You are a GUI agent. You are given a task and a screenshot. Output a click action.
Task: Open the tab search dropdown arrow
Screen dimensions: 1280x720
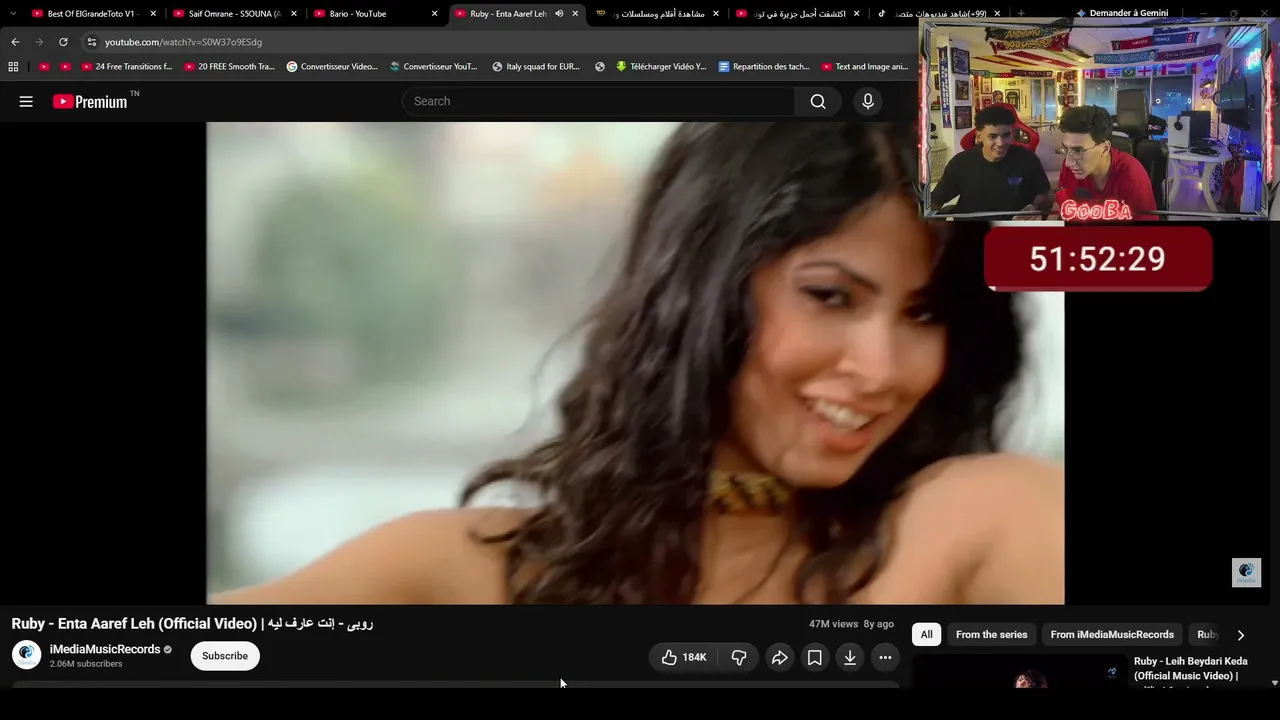tap(13, 14)
